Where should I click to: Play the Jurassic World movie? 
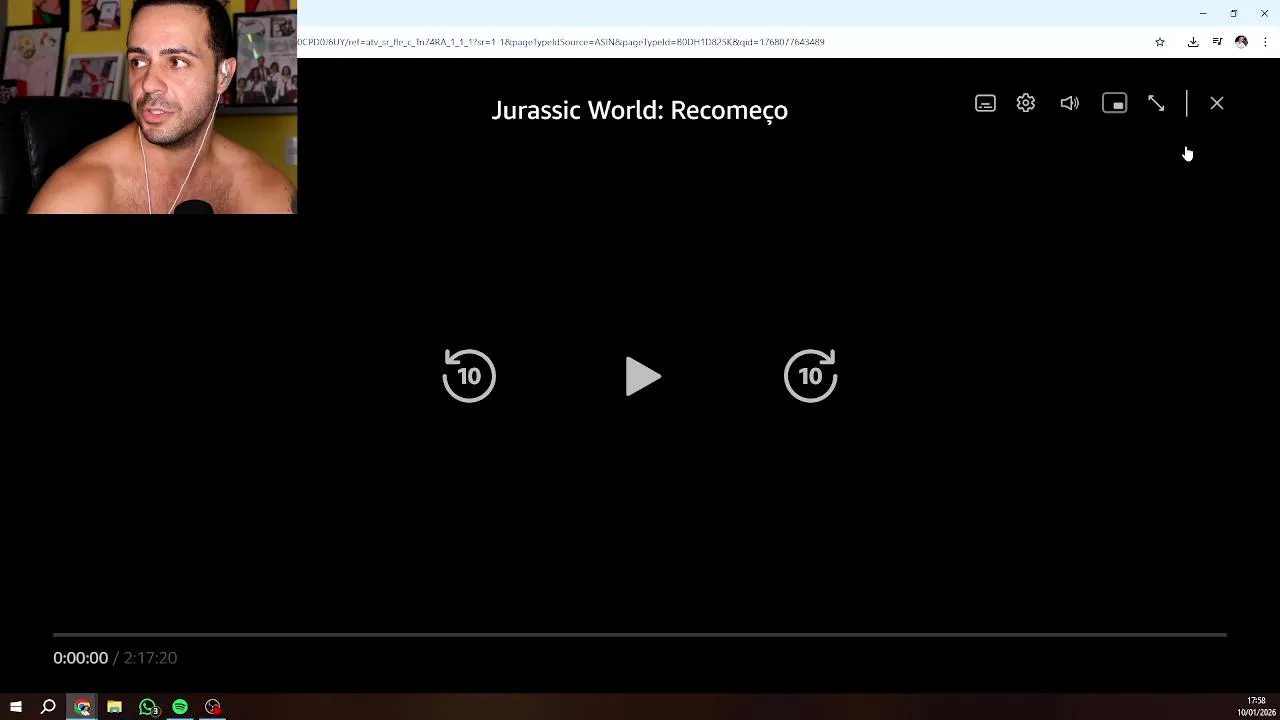click(642, 376)
